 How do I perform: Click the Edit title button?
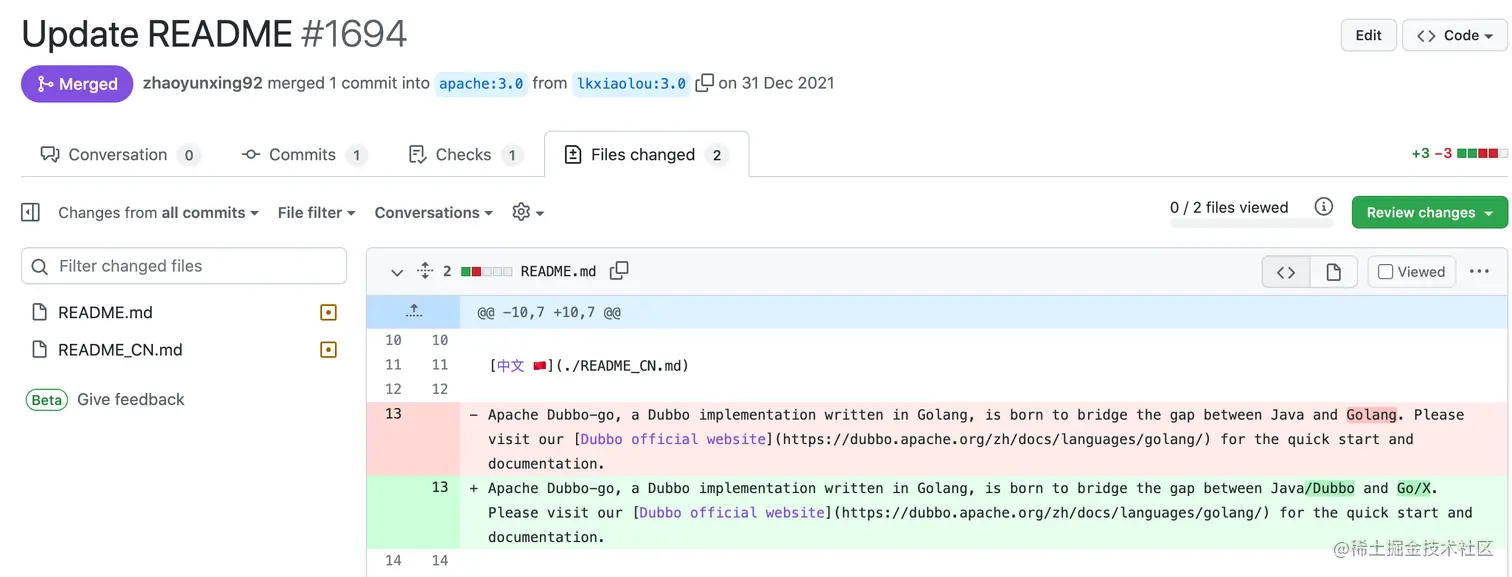tap(1368, 35)
